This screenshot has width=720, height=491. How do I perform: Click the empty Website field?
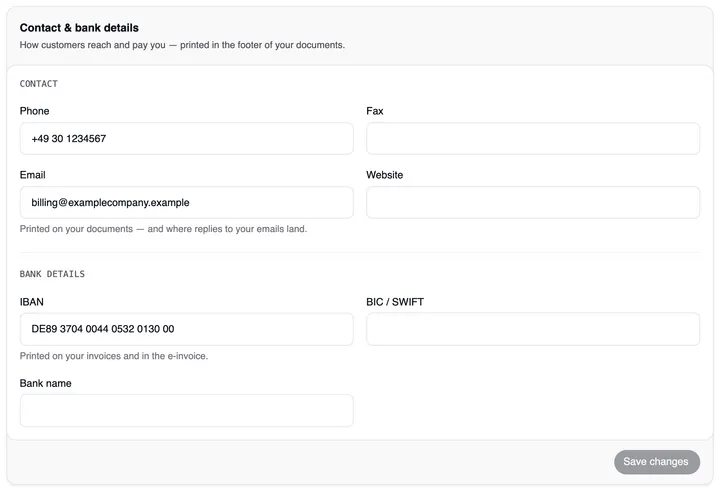[533, 203]
